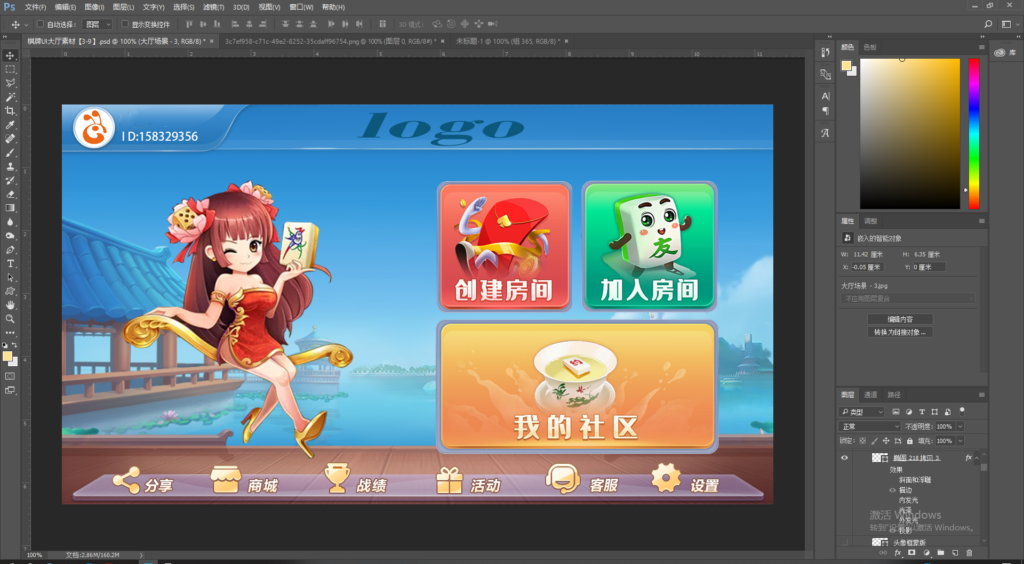Select the Zoom magnifier tool

coord(10,318)
